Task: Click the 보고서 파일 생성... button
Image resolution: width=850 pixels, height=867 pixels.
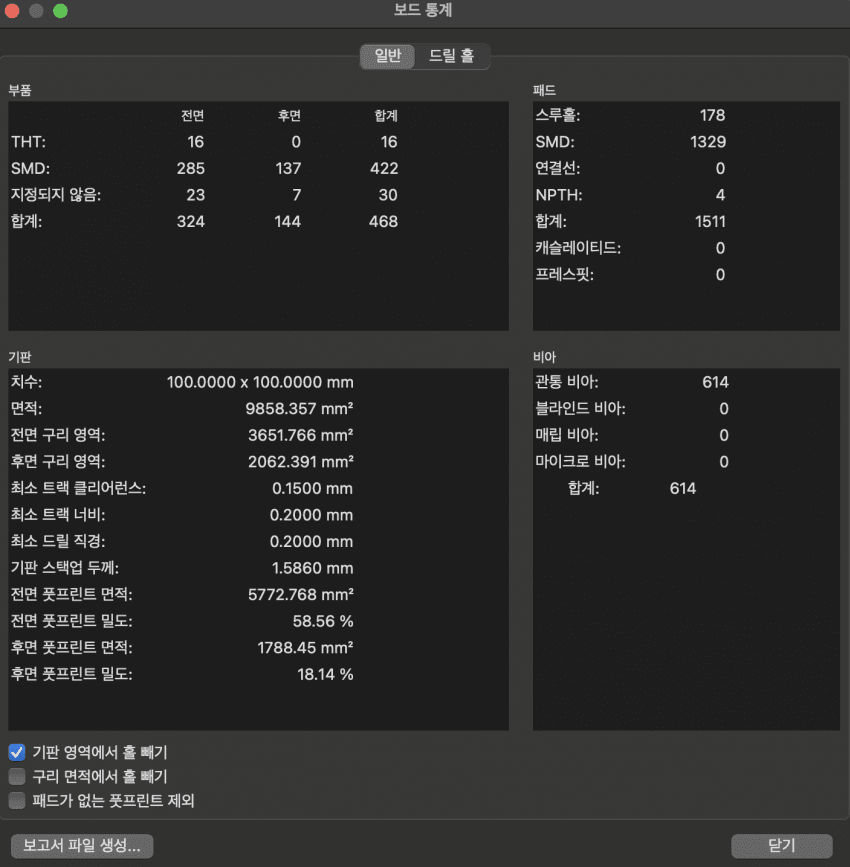Action: 82,845
